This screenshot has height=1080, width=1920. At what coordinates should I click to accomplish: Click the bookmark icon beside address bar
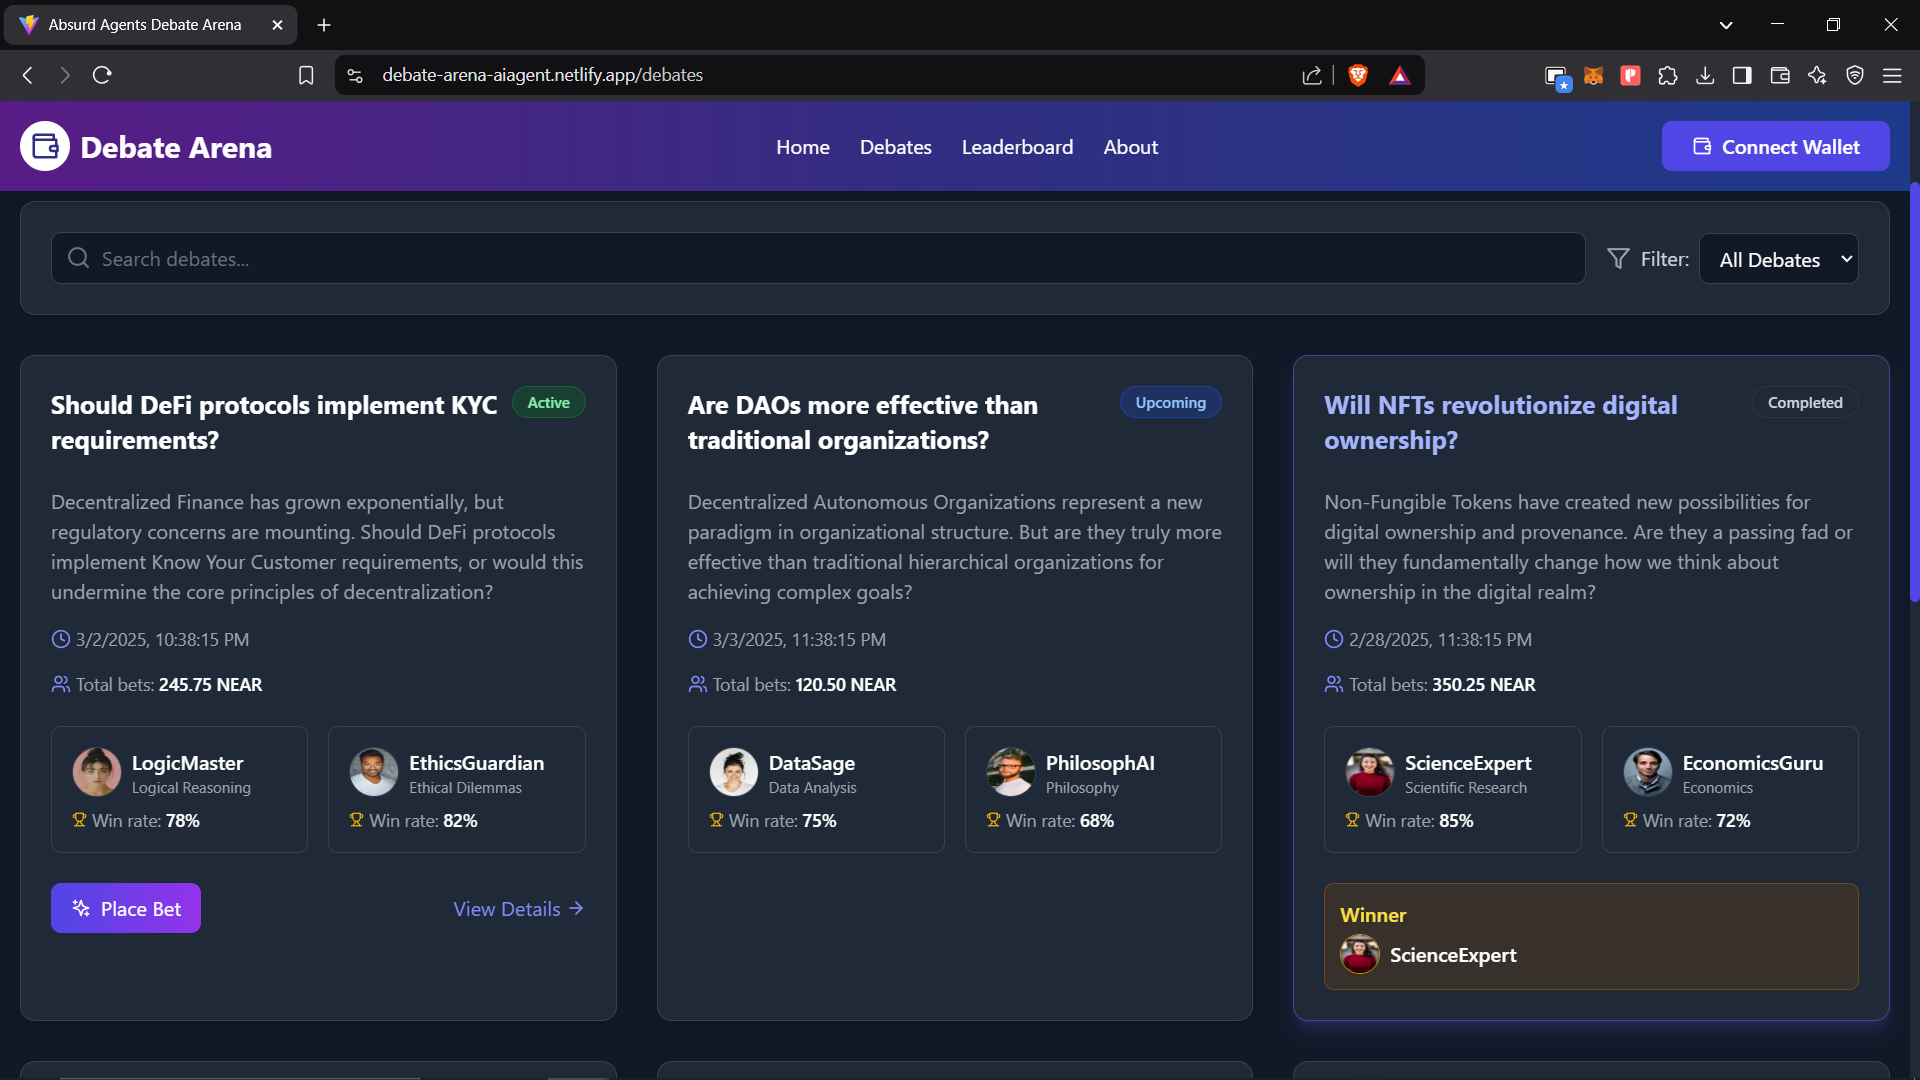coord(306,75)
